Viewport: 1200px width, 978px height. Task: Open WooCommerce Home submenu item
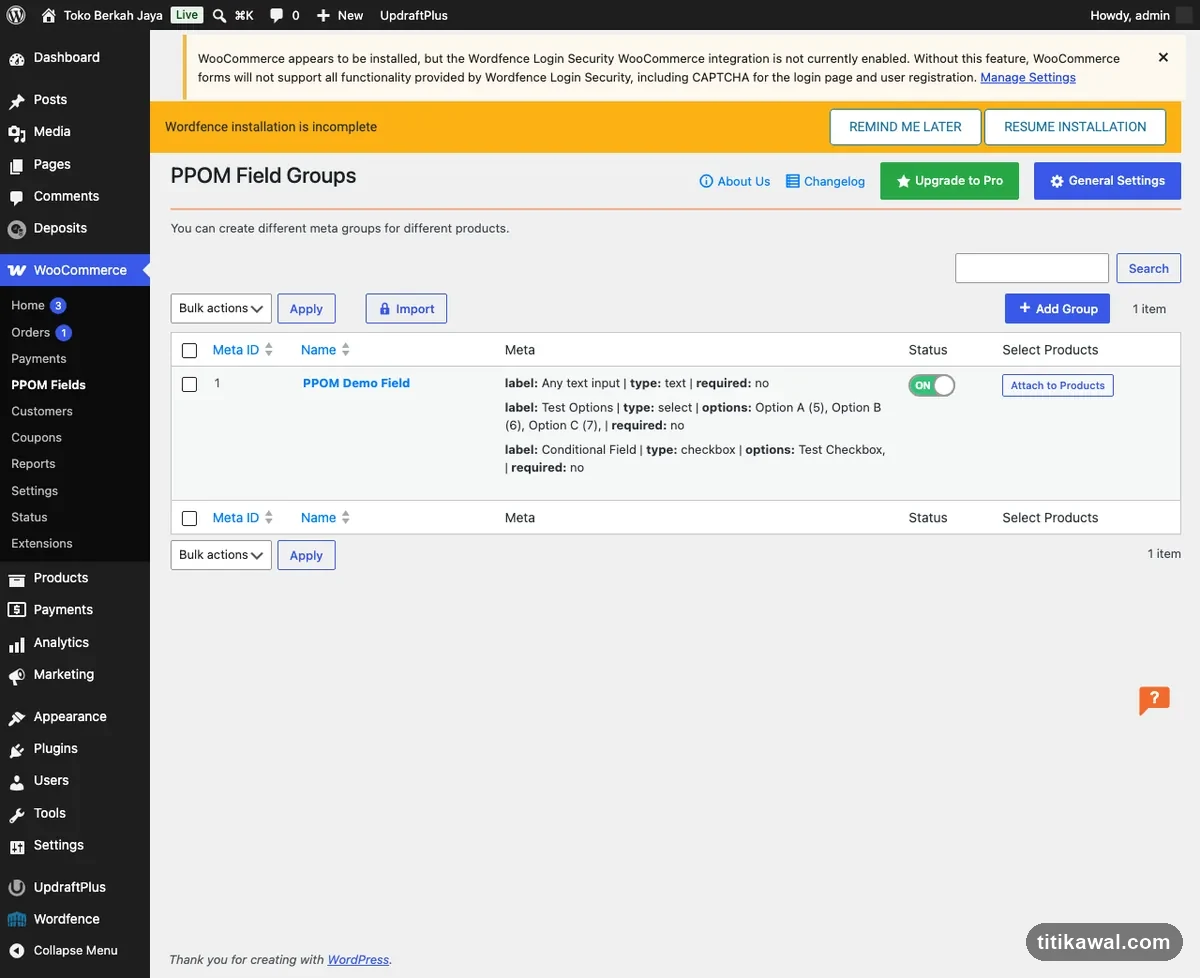[28, 306]
